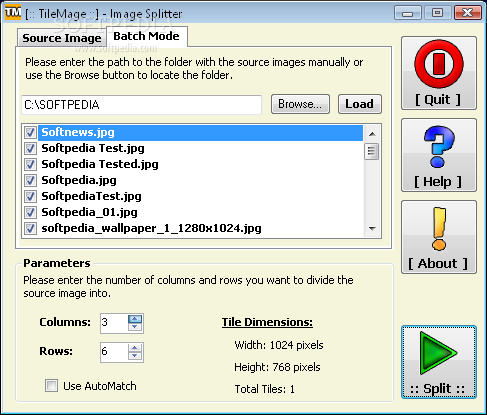Click the Load button
This screenshot has width=487, height=415.
(360, 104)
